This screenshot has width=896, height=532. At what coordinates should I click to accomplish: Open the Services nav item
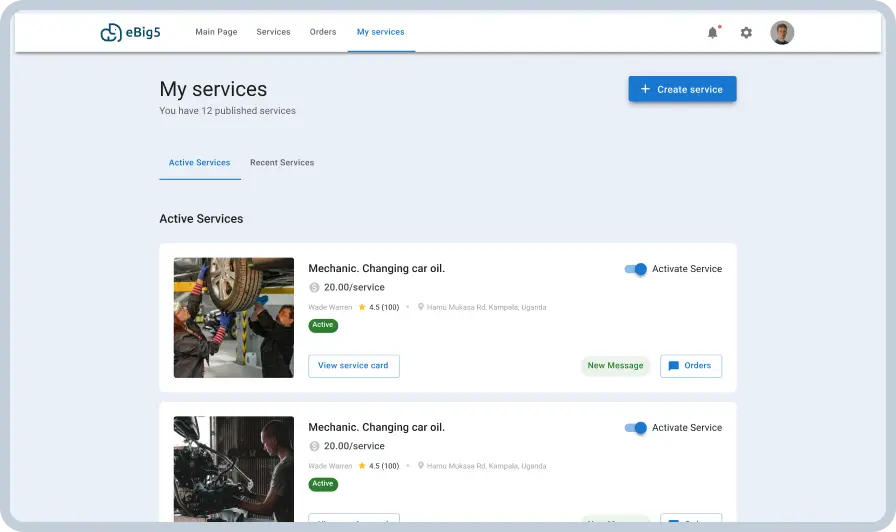273,32
